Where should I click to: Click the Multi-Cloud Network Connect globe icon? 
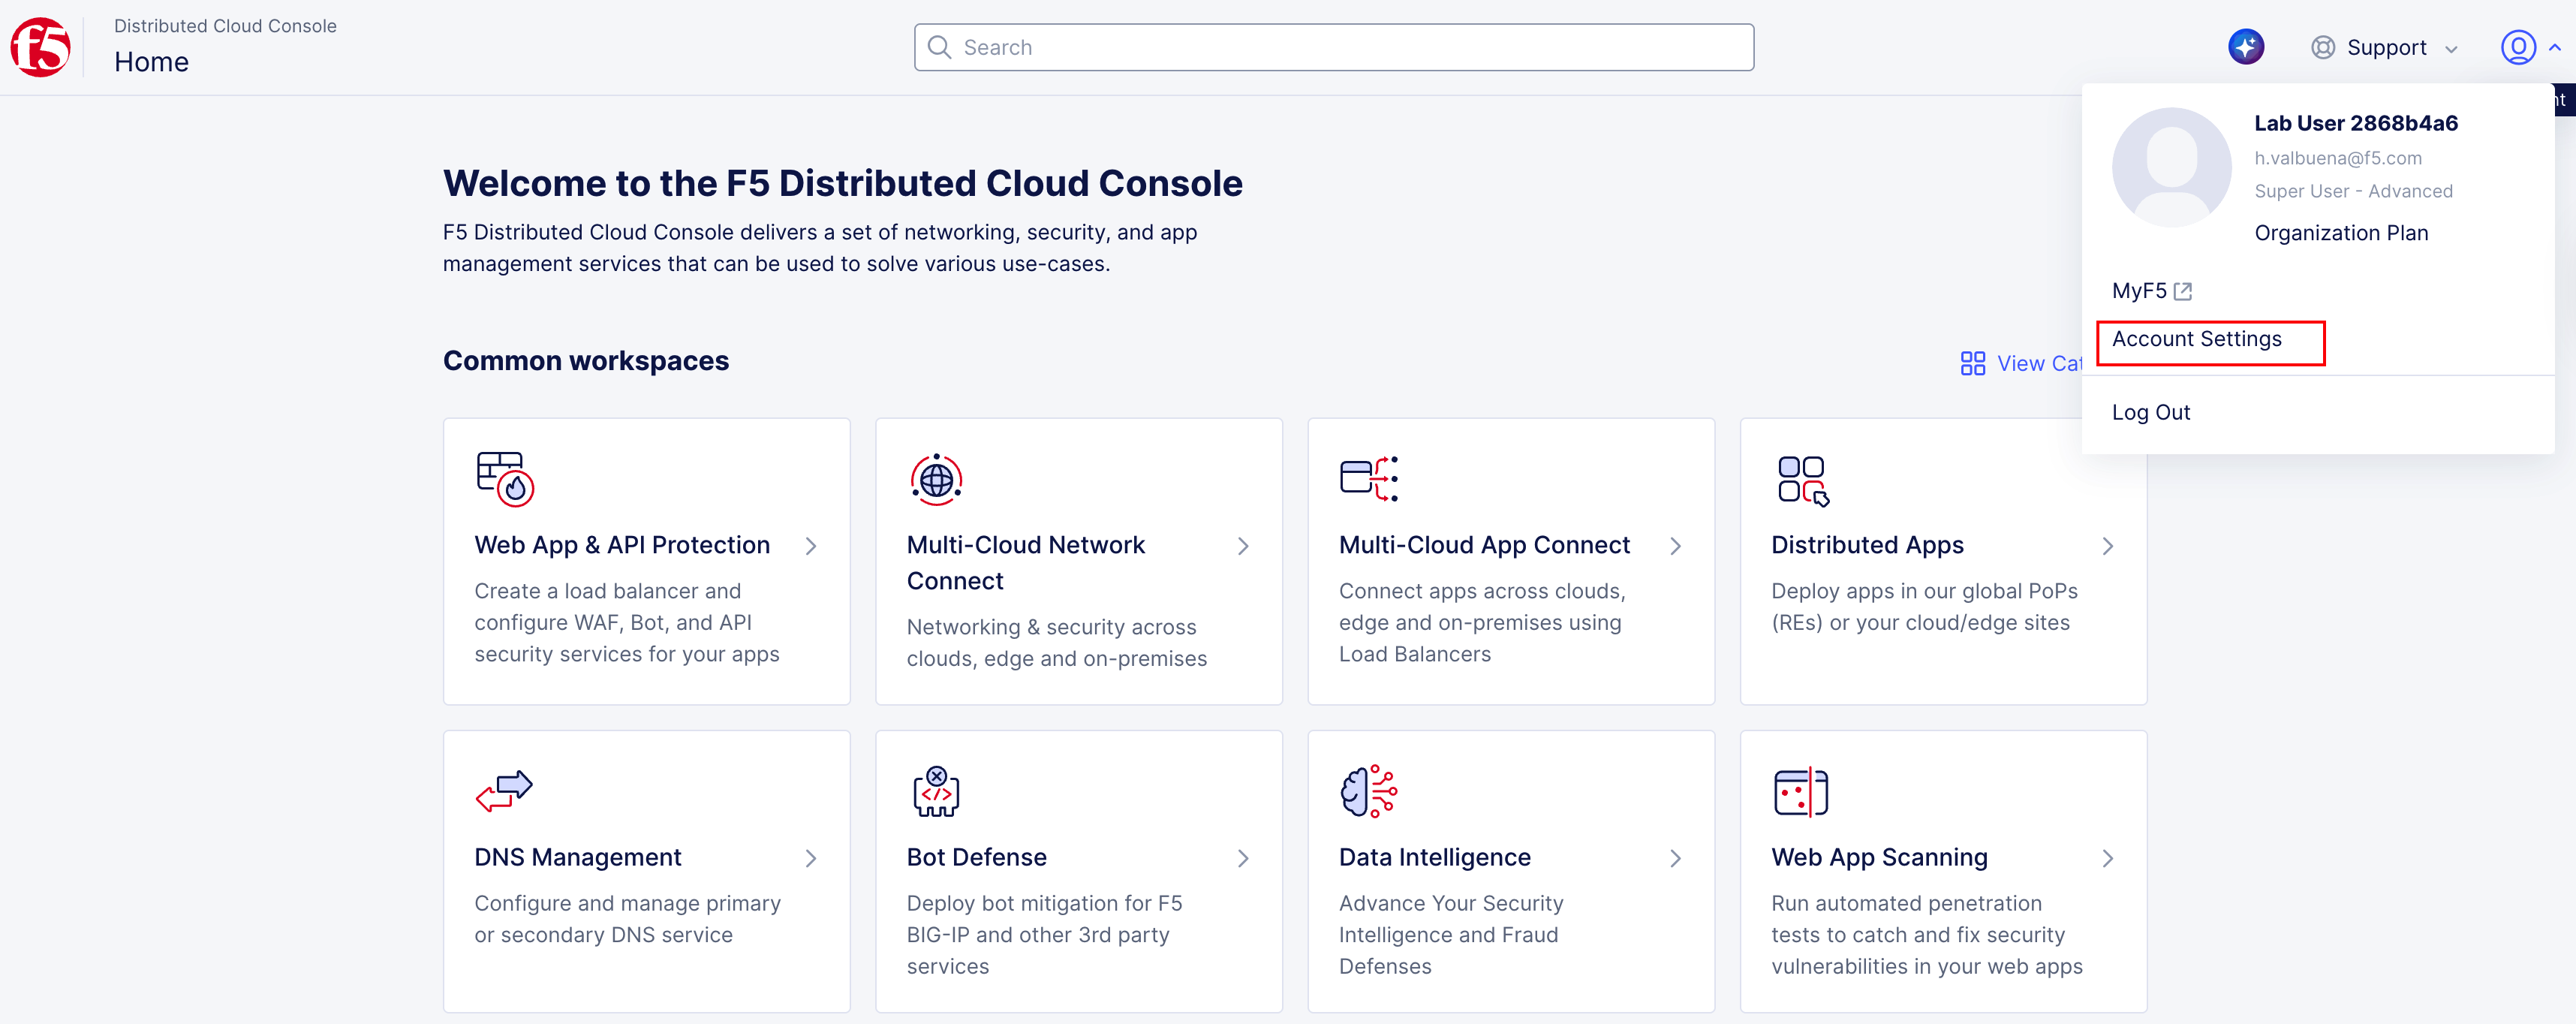(x=936, y=480)
